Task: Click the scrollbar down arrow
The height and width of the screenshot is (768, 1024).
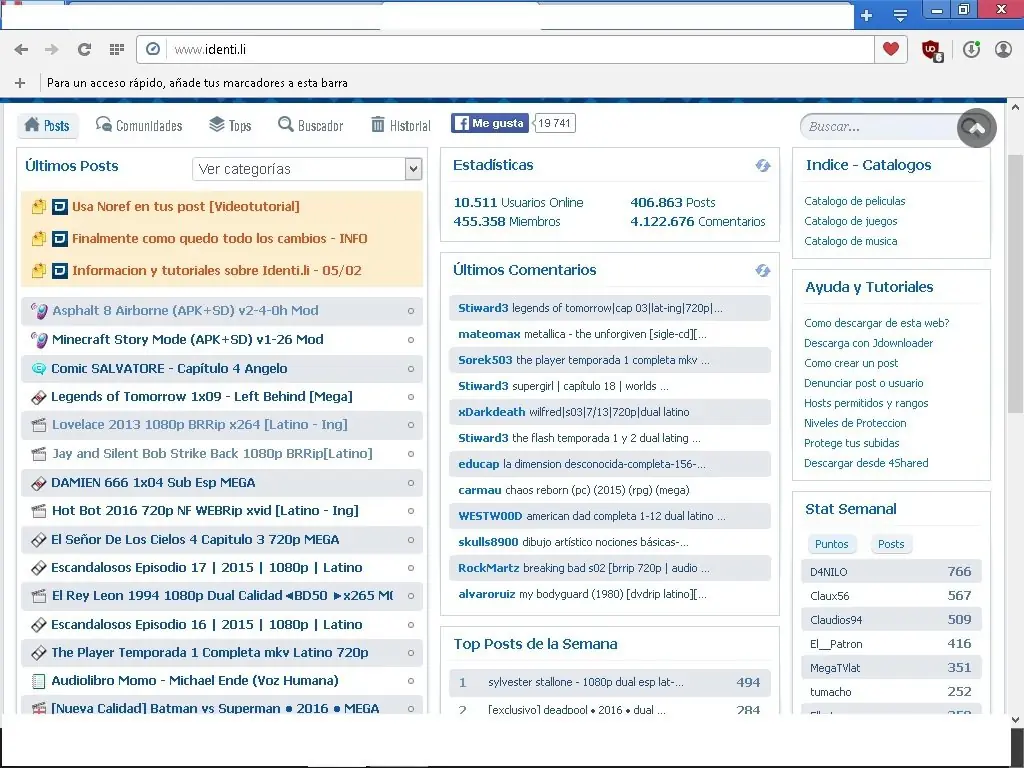Action: pos(1015,720)
